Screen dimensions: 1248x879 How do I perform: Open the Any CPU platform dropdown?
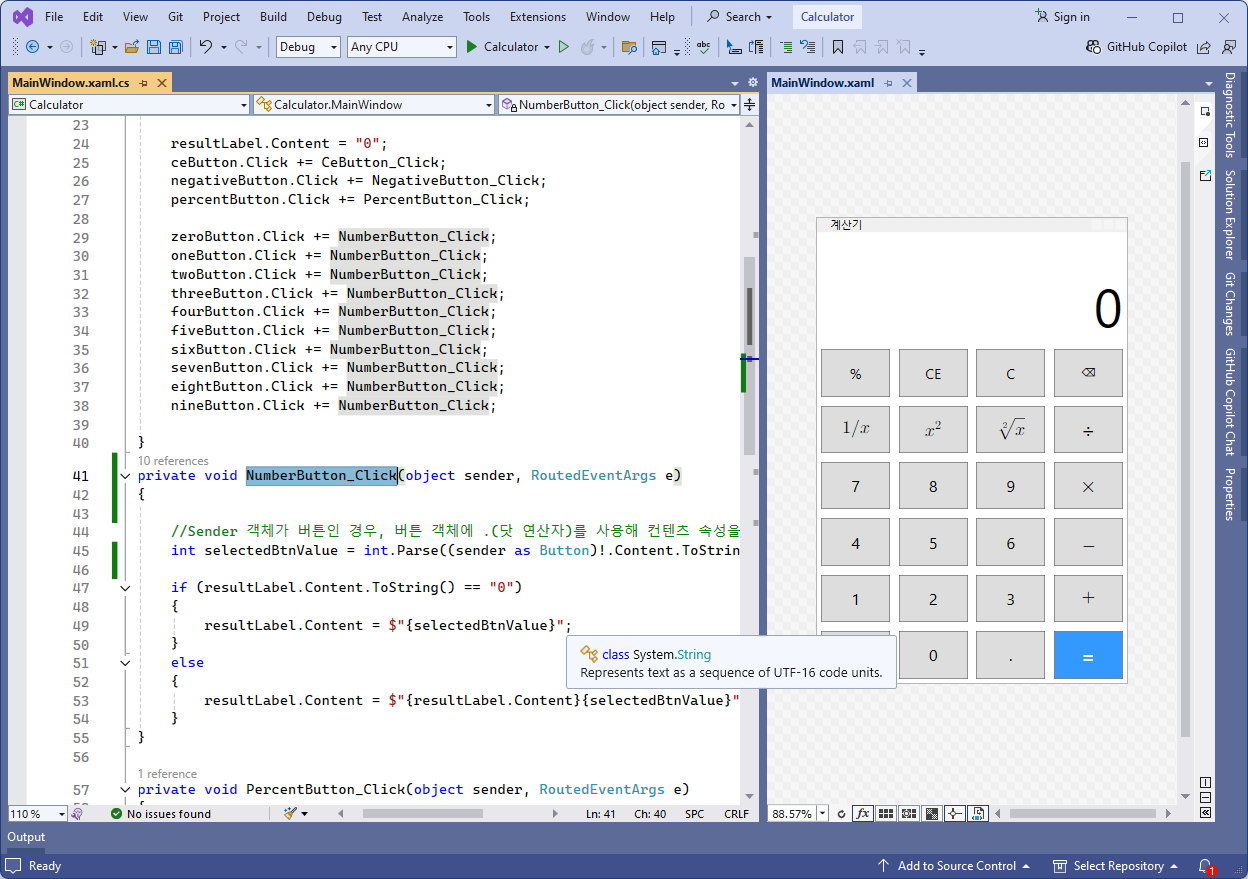click(401, 47)
